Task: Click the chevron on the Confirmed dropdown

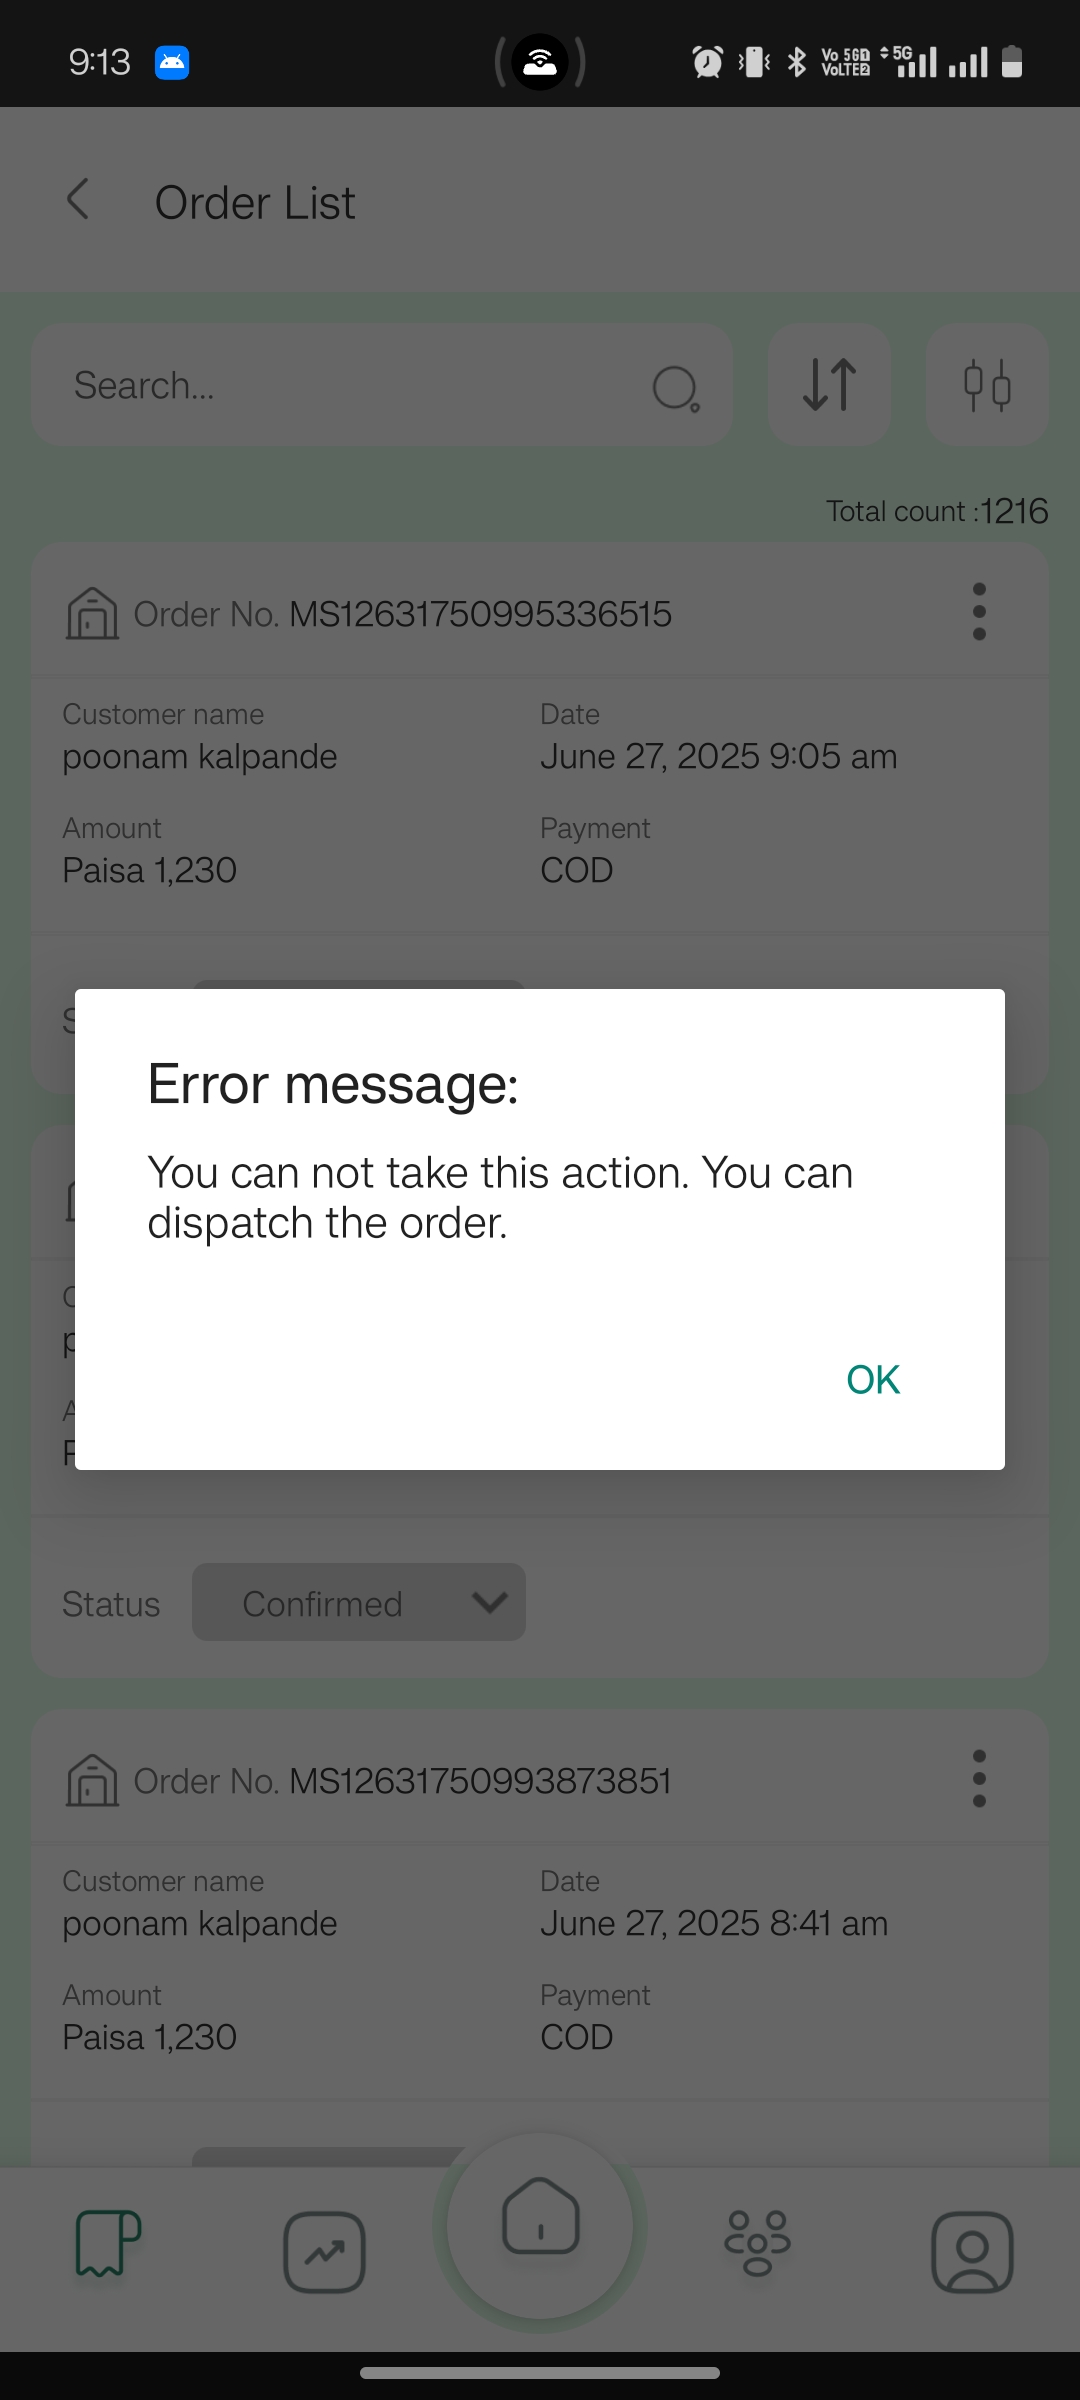Action: click(x=490, y=1603)
